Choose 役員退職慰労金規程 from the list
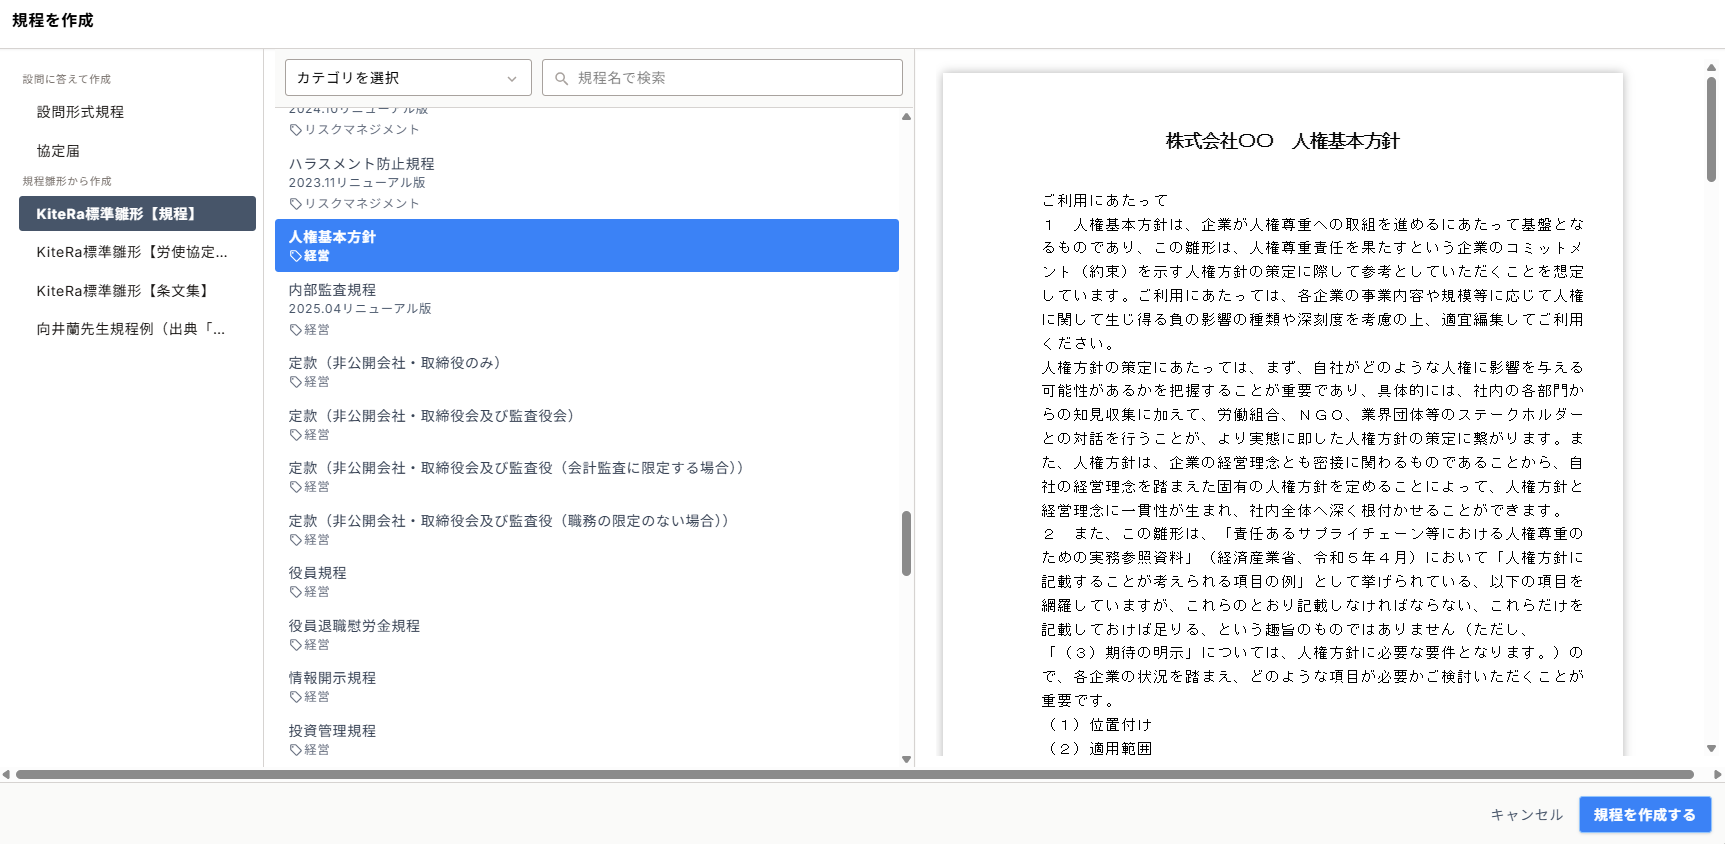 (354, 626)
